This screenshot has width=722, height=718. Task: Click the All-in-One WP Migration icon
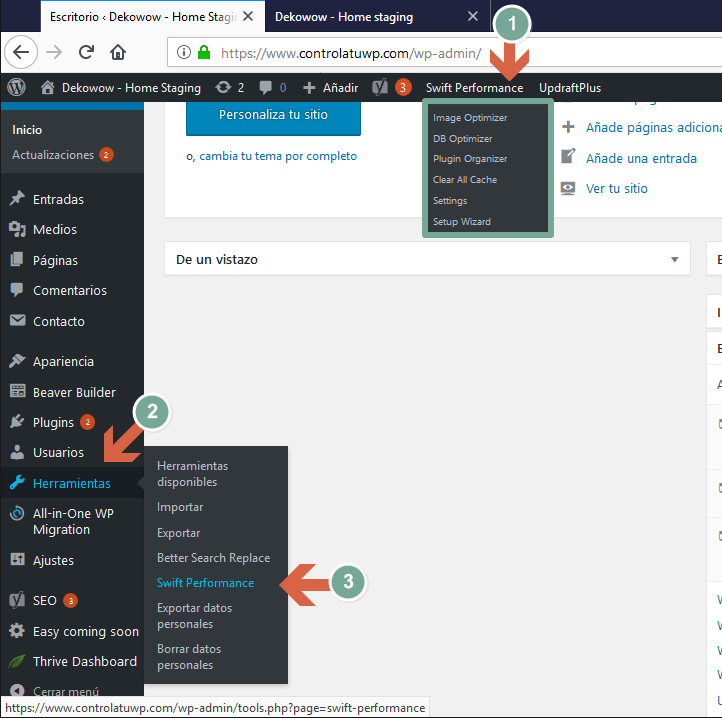pos(17,513)
